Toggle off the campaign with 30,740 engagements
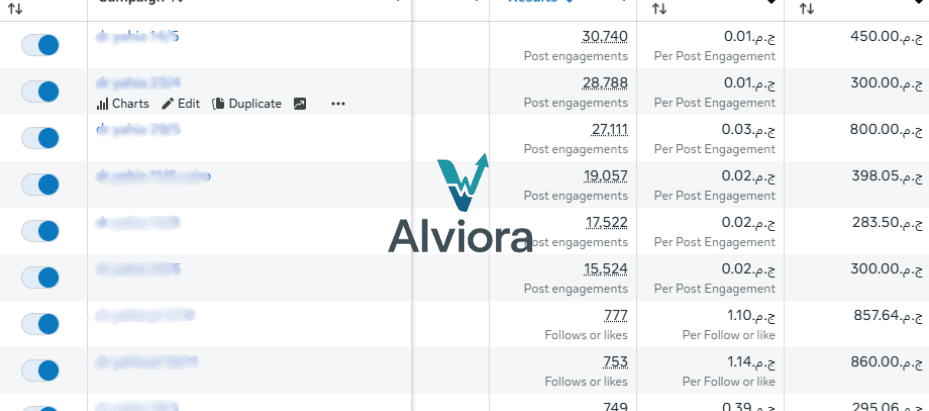Screen dimensions: 929x411 [x=41, y=45]
